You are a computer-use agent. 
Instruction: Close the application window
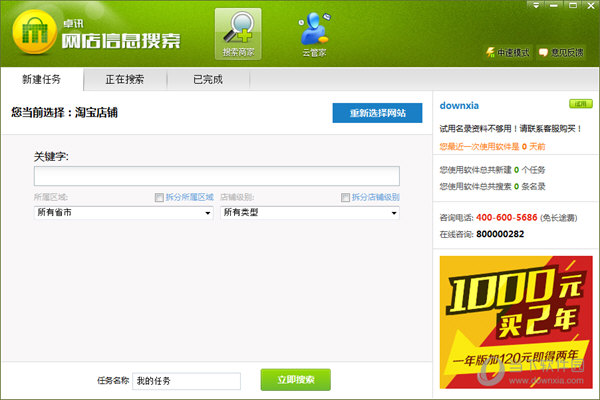coord(590,5)
